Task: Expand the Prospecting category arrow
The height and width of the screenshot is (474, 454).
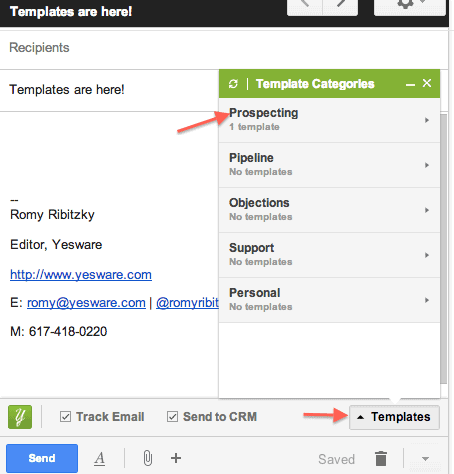Action: click(427, 120)
